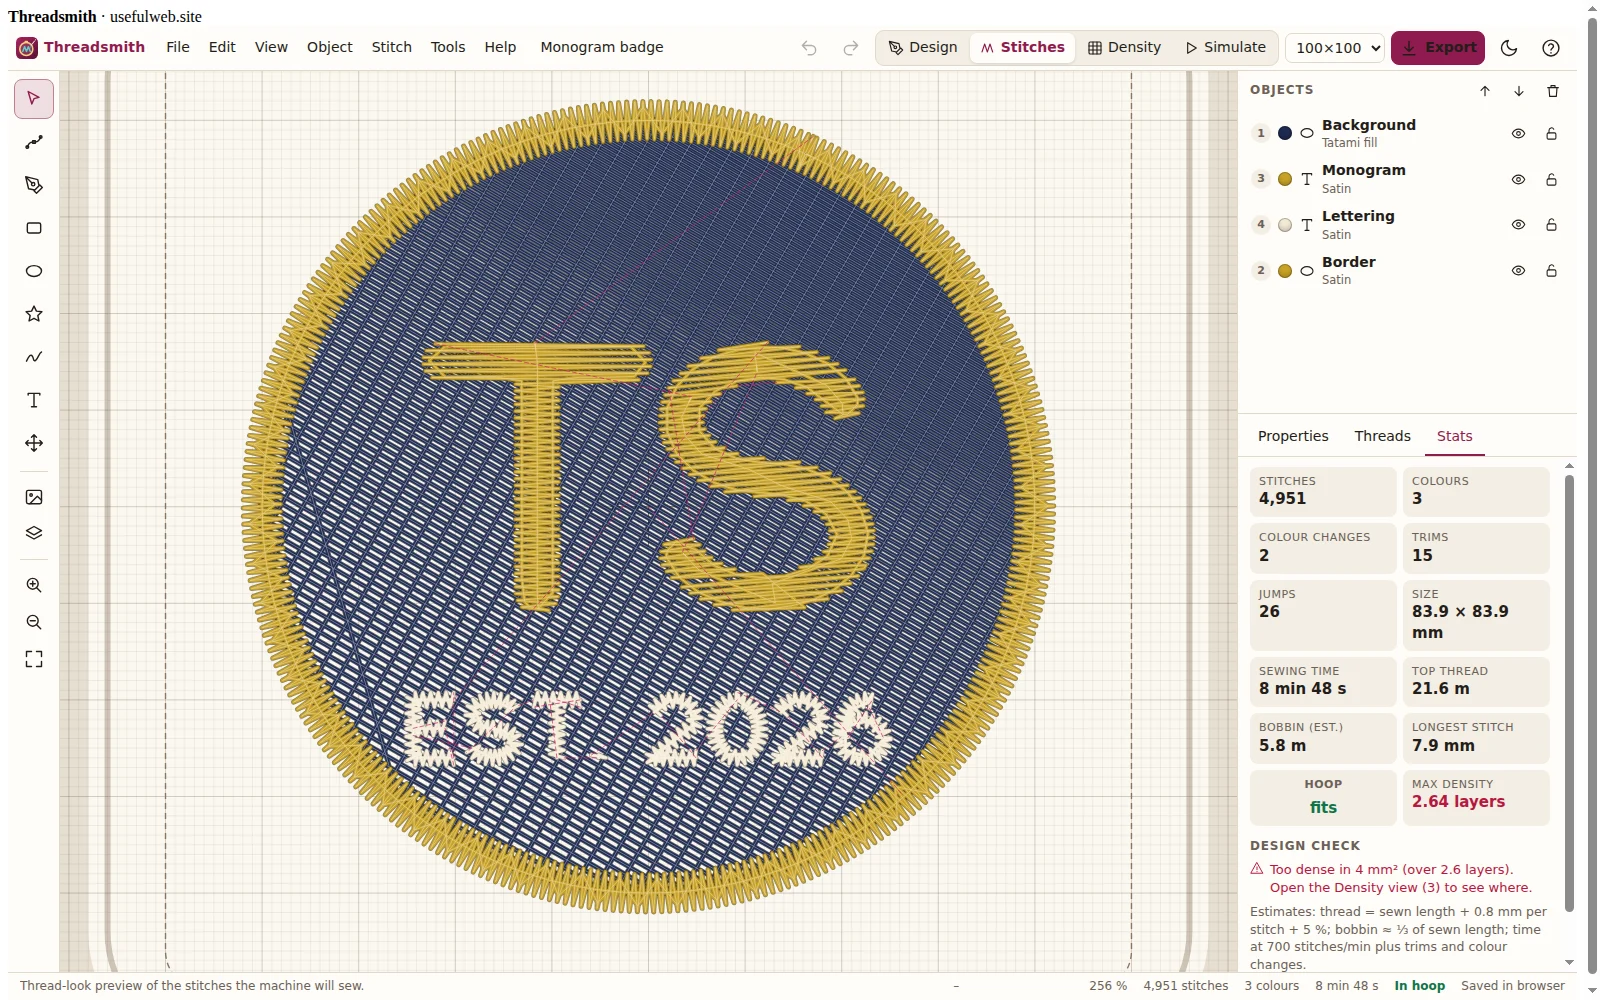Open the Stitch menu
The width and height of the screenshot is (1600, 1000).
coord(392,47)
